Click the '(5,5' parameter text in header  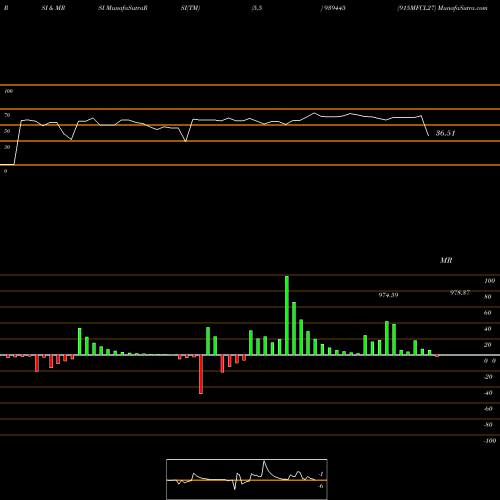point(257,8)
